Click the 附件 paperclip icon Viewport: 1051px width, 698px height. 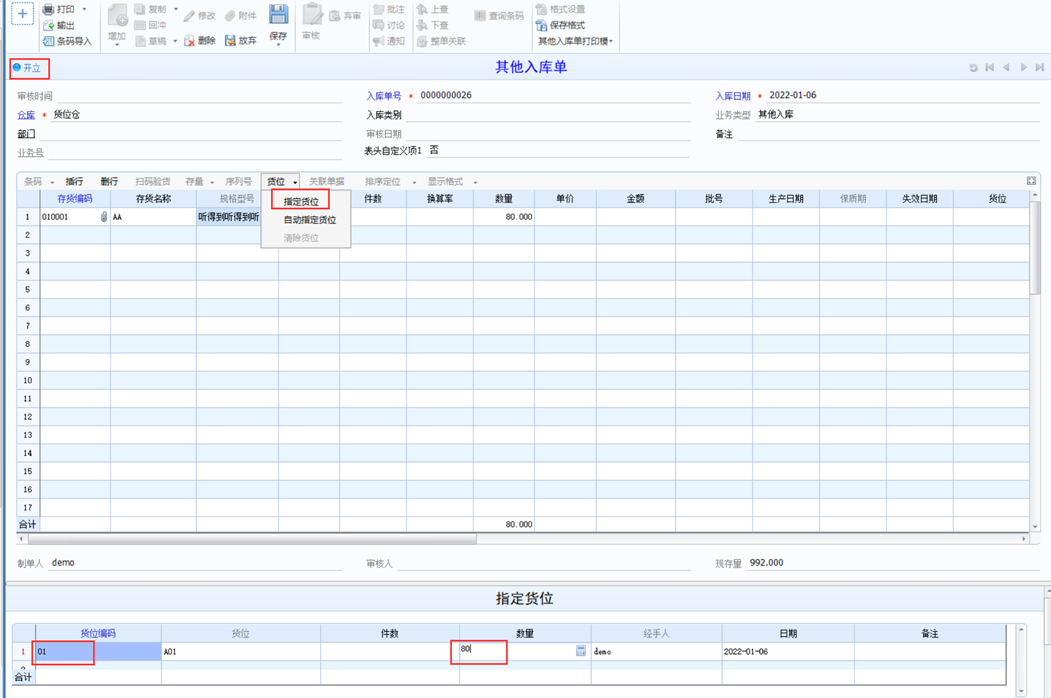[x=231, y=15]
